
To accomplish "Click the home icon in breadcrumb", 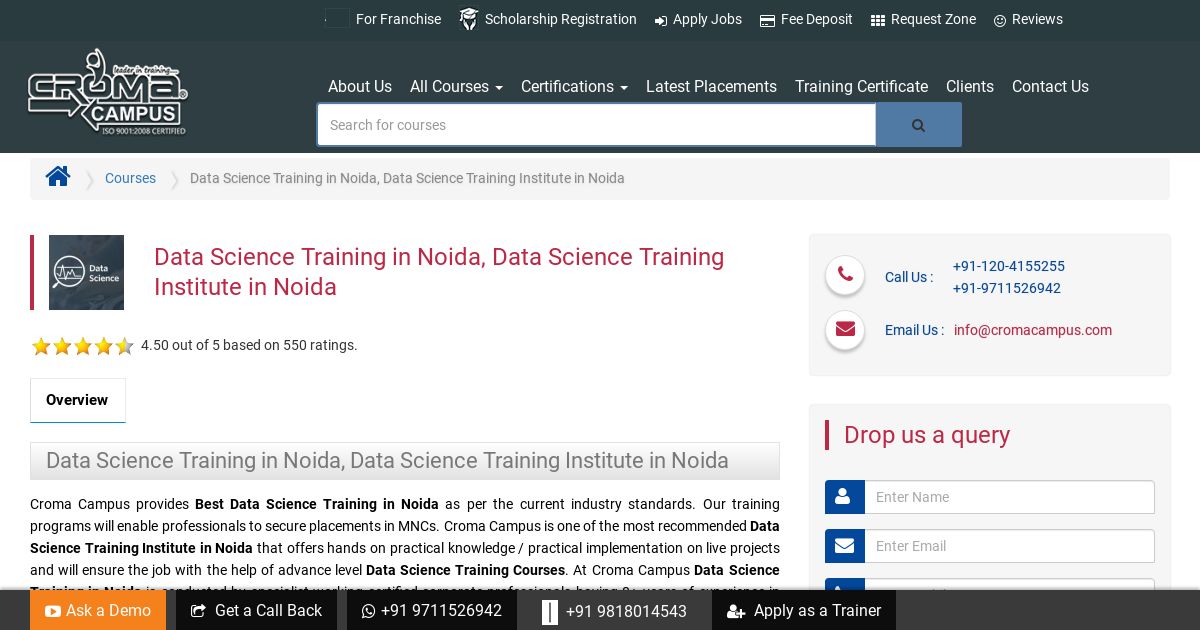I will [x=58, y=177].
